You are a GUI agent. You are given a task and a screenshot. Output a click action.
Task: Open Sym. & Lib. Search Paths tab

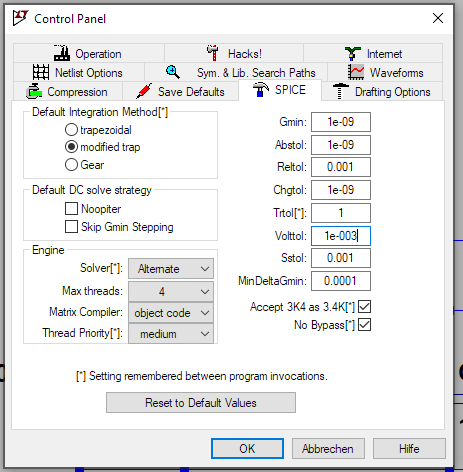(236, 72)
